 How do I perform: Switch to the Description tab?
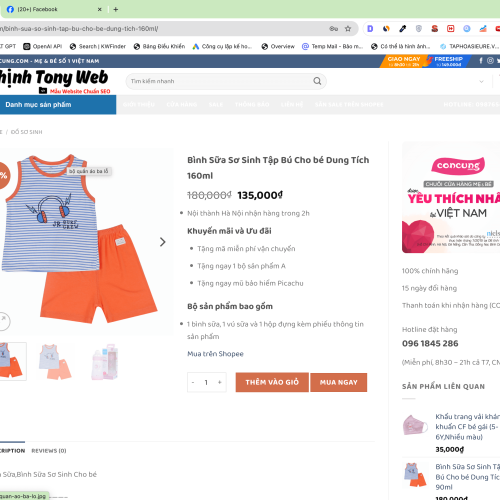tap(12, 451)
